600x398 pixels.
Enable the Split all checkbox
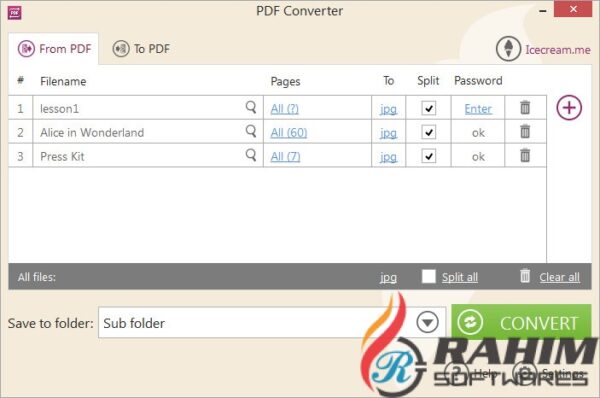click(429, 276)
